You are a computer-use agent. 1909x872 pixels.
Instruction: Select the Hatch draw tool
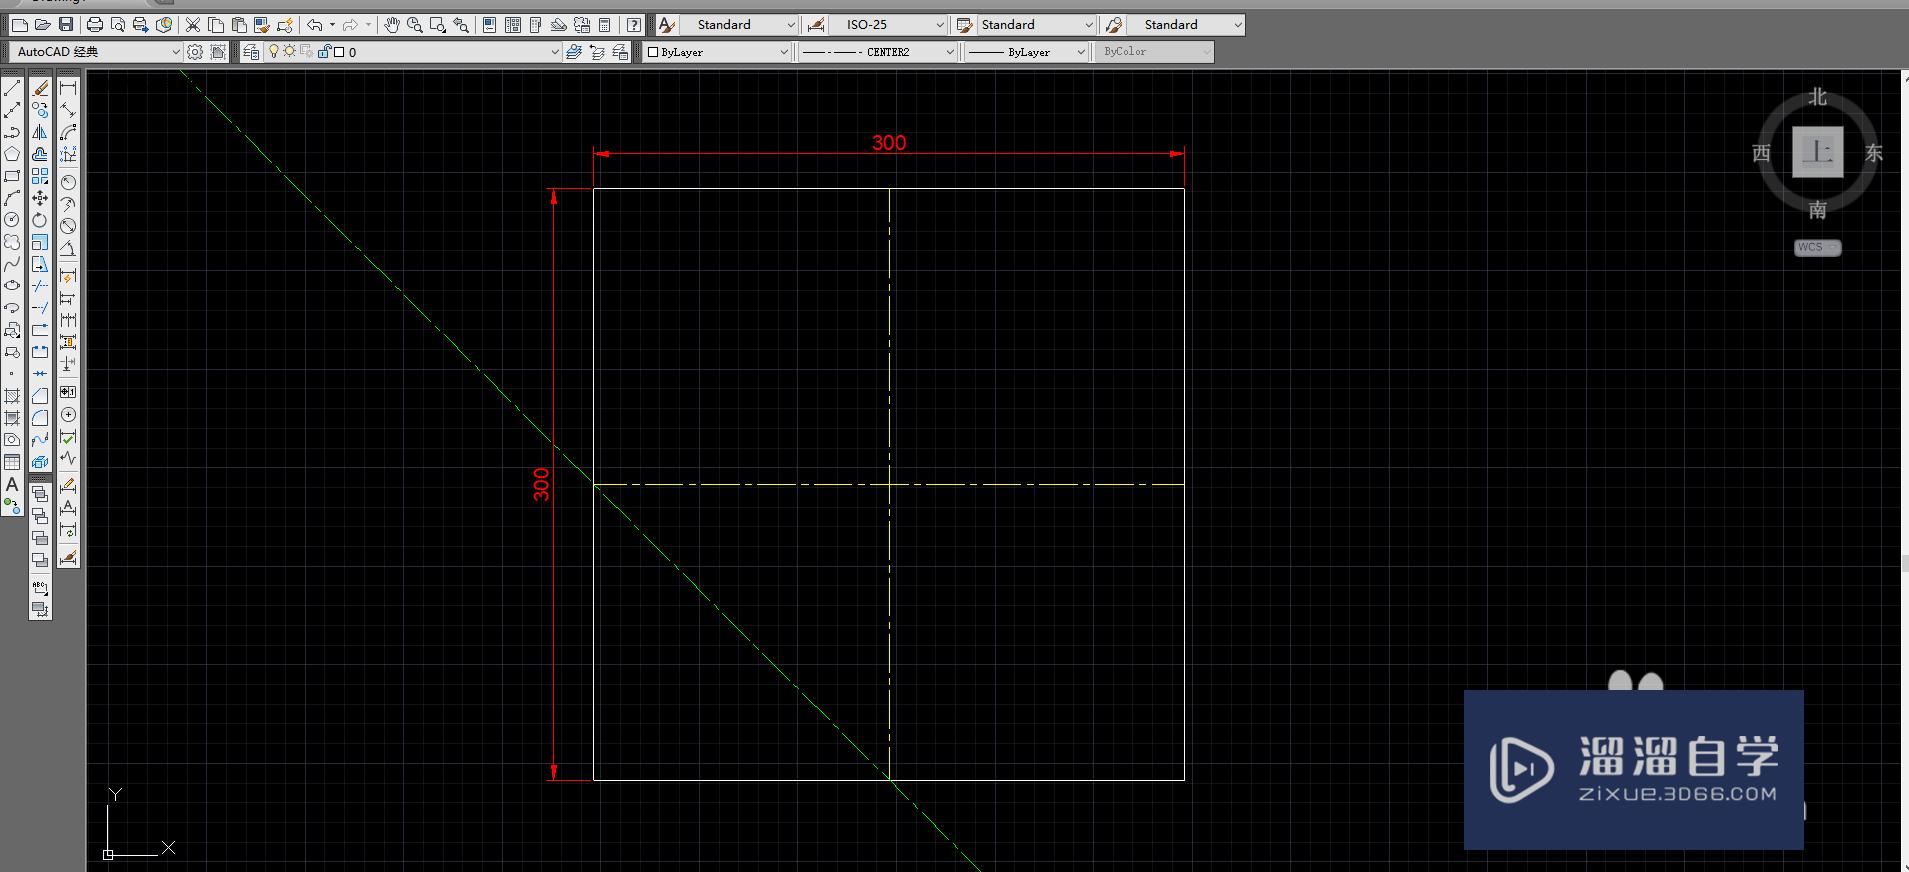pyautogui.click(x=12, y=396)
